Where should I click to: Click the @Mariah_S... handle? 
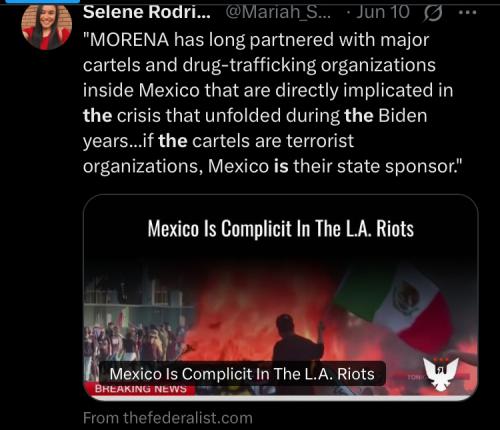click(278, 13)
